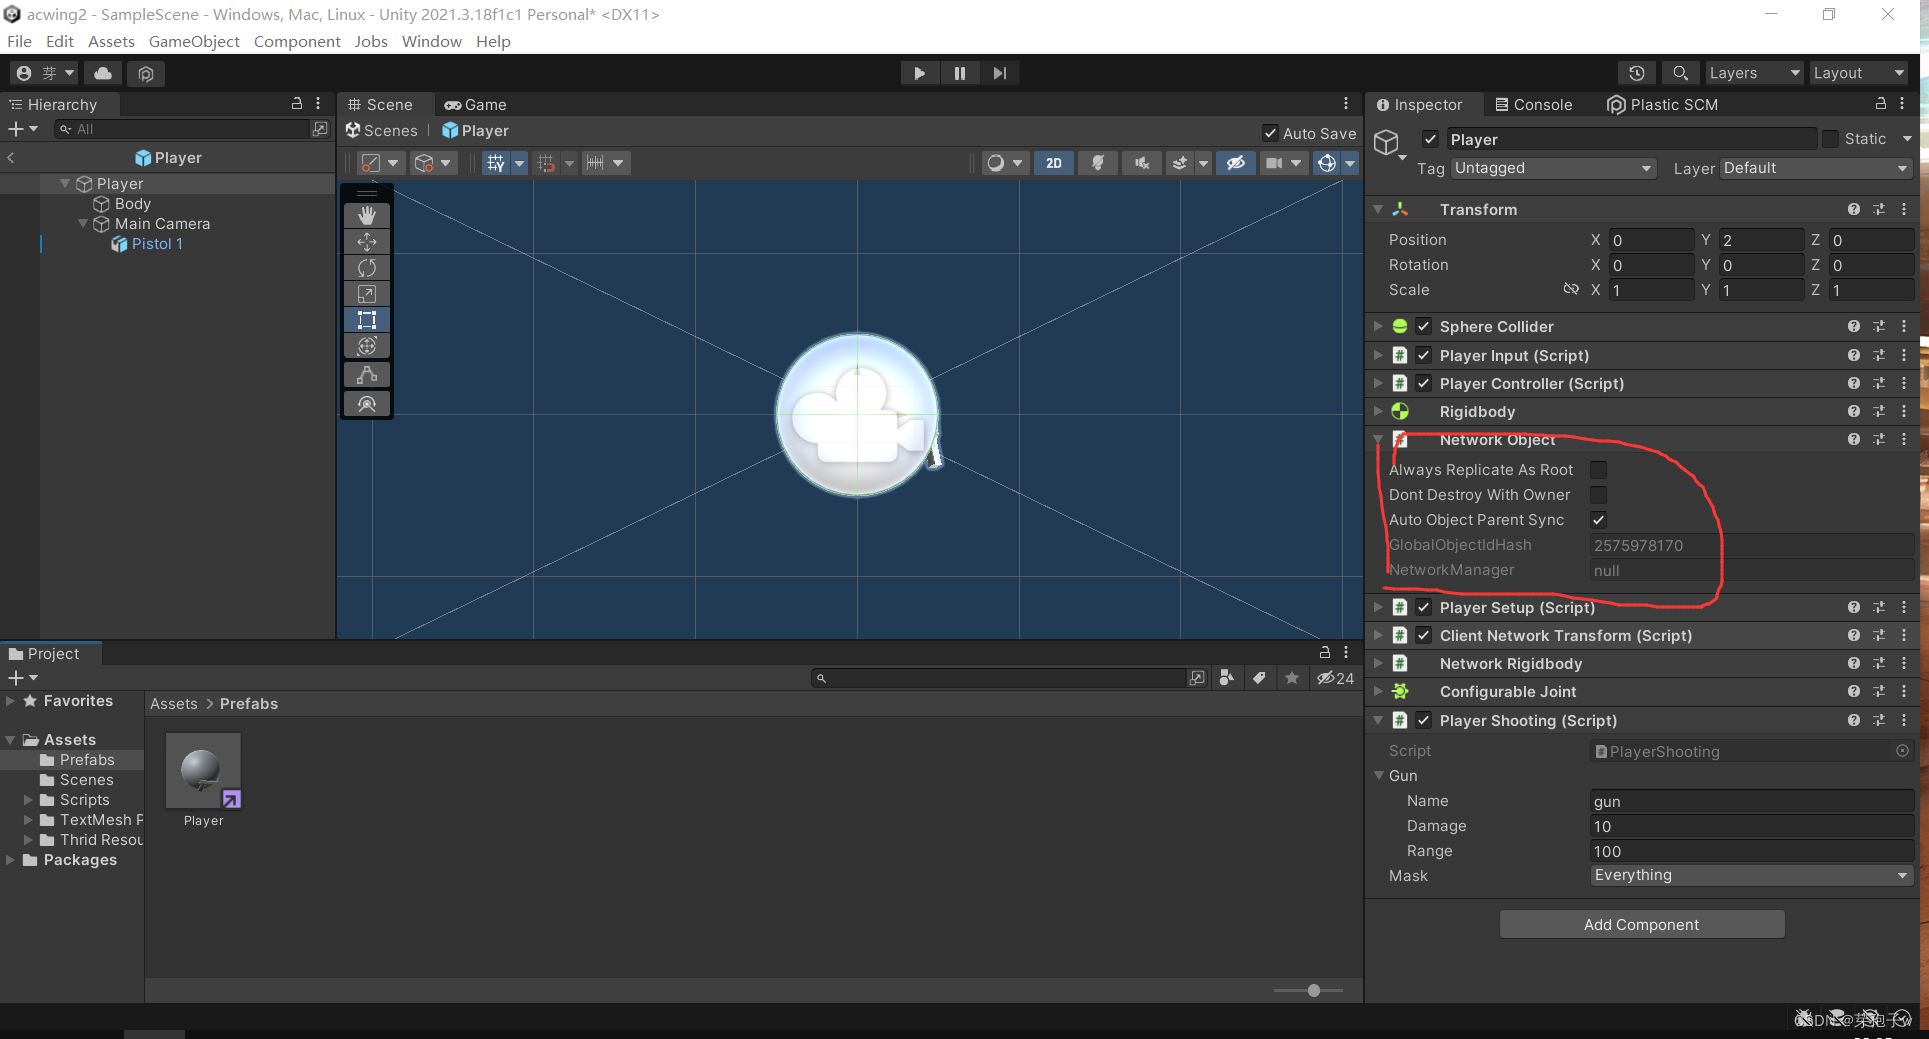Open the Layers dropdown
Viewport: 1929px width, 1039px height.
click(1753, 72)
